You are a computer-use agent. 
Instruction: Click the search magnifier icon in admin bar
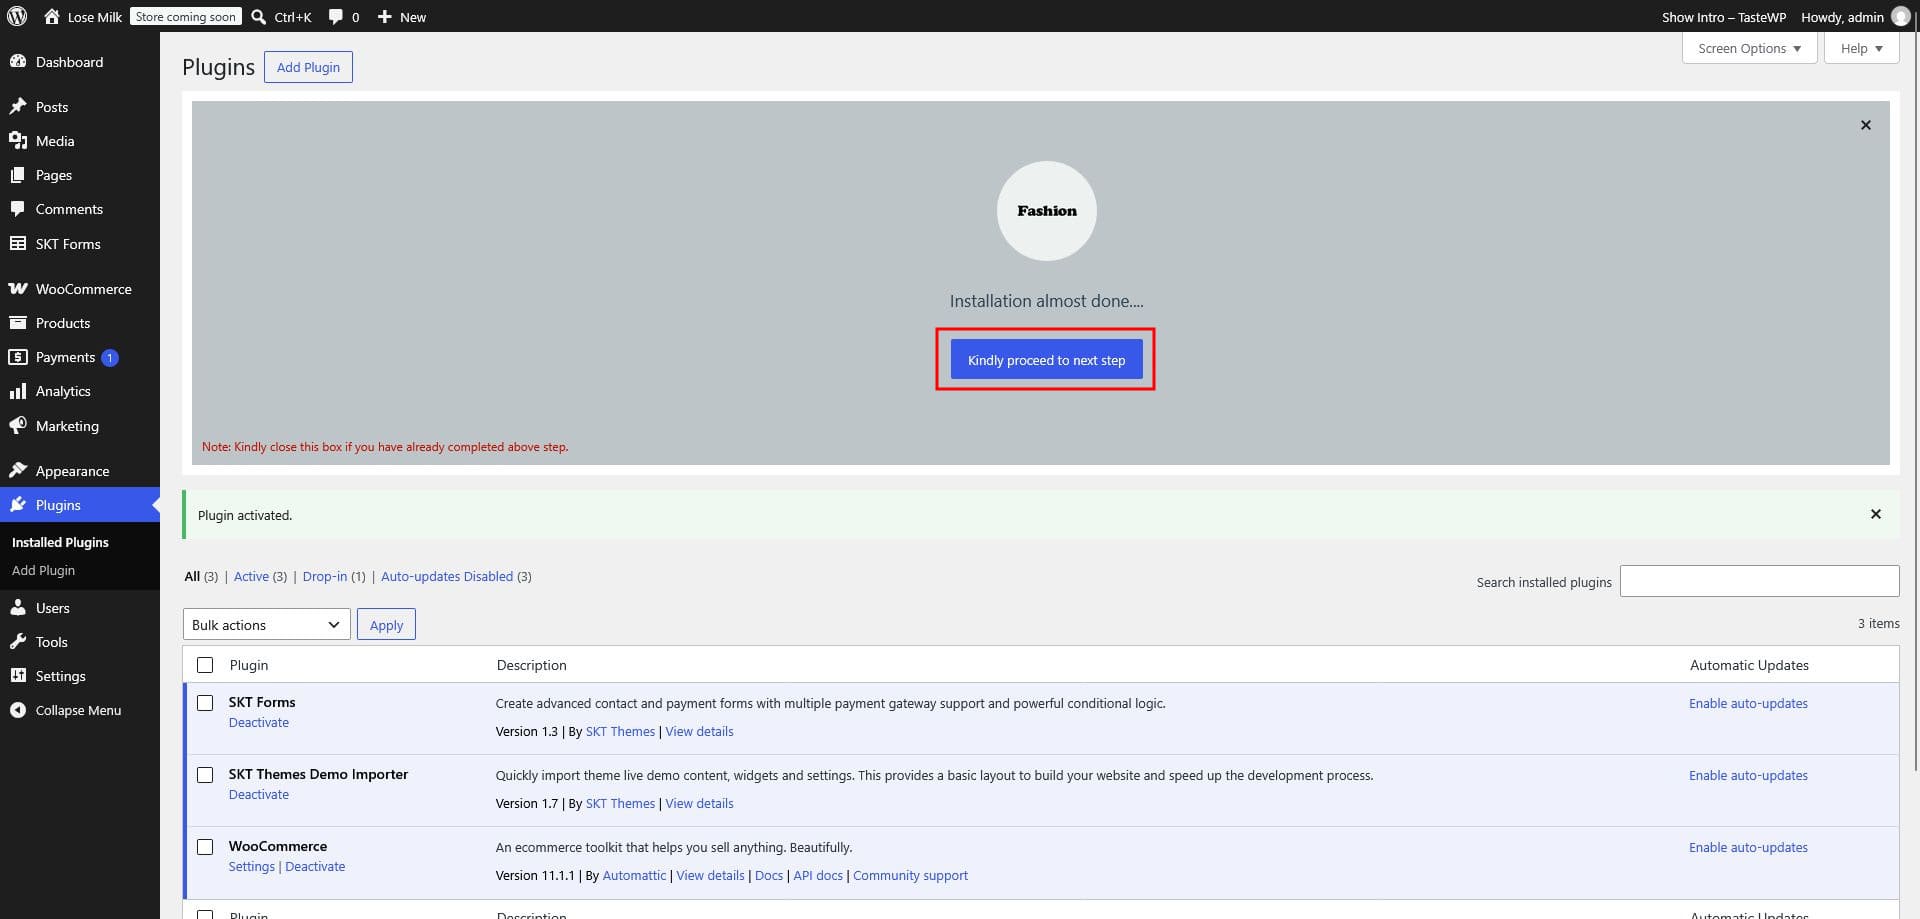[x=258, y=16]
